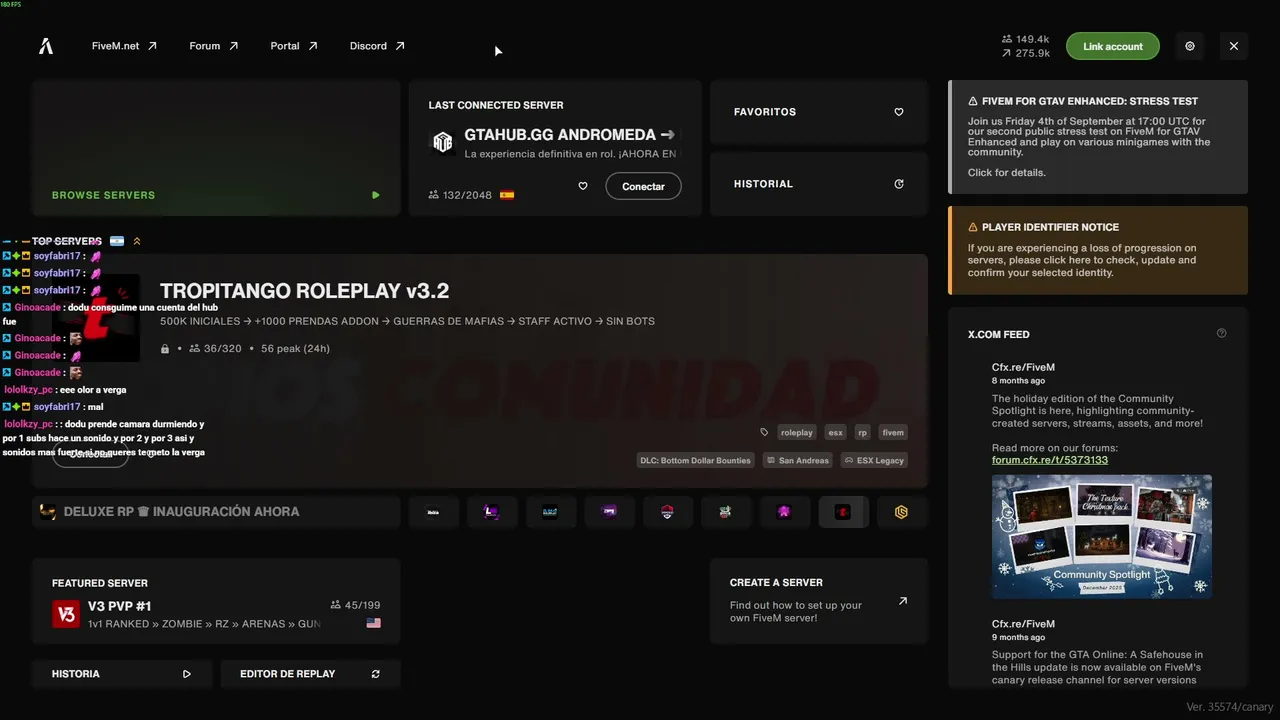Viewport: 1280px width, 720px height.
Task: Close the FiveM launcher window
Action: [1234, 46]
